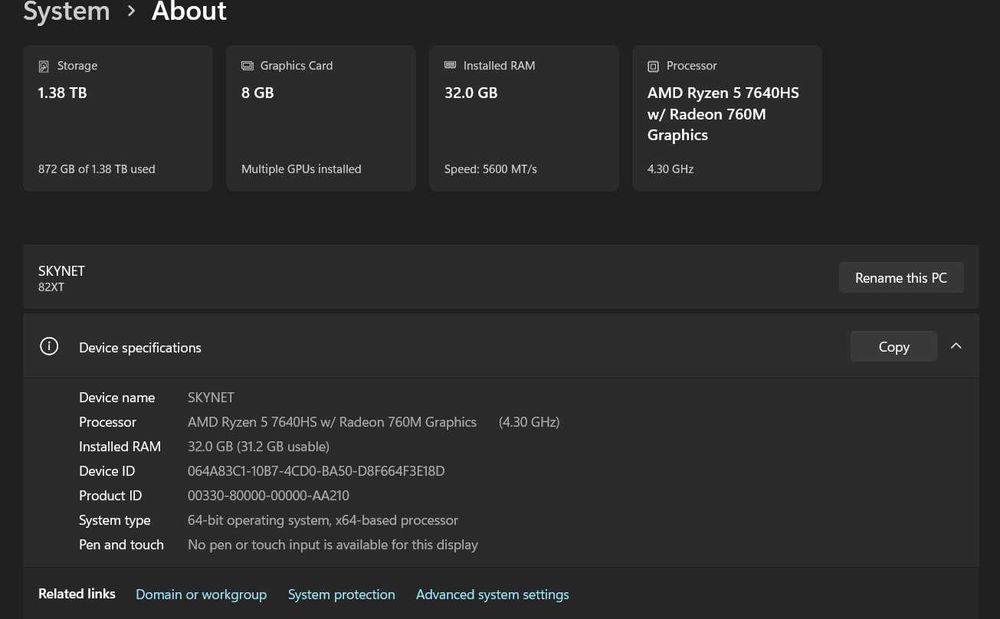Click the Device specifications info icon
Screen dimensions: 1000x619
click(49, 346)
